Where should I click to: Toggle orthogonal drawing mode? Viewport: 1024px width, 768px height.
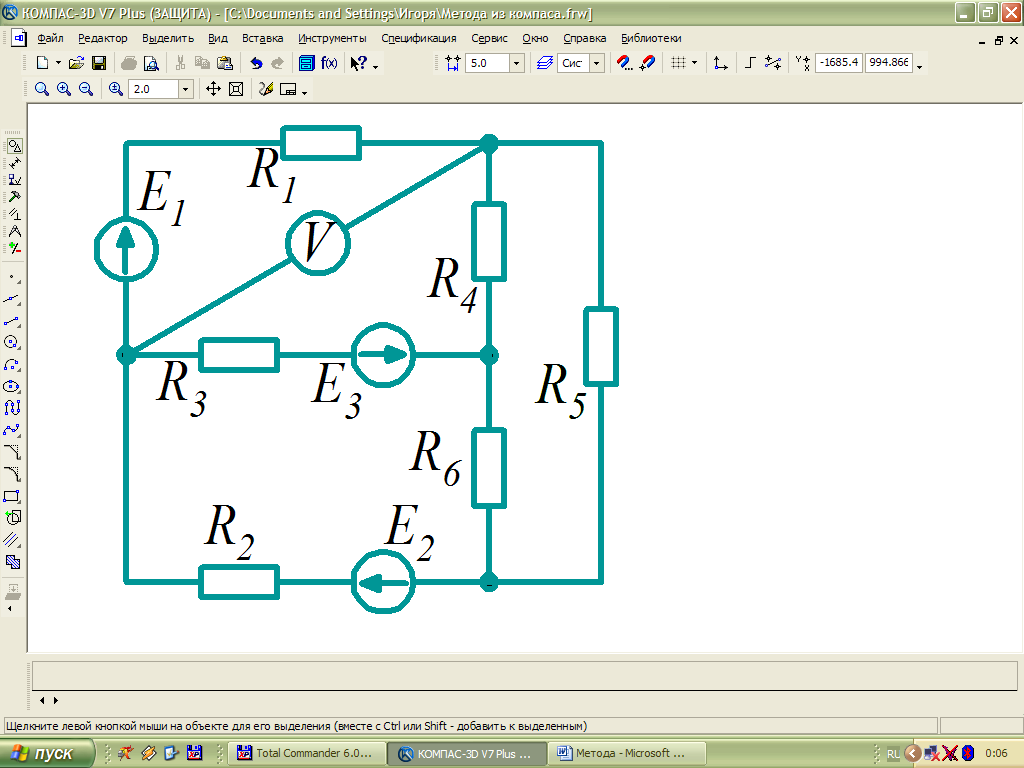tap(750, 63)
